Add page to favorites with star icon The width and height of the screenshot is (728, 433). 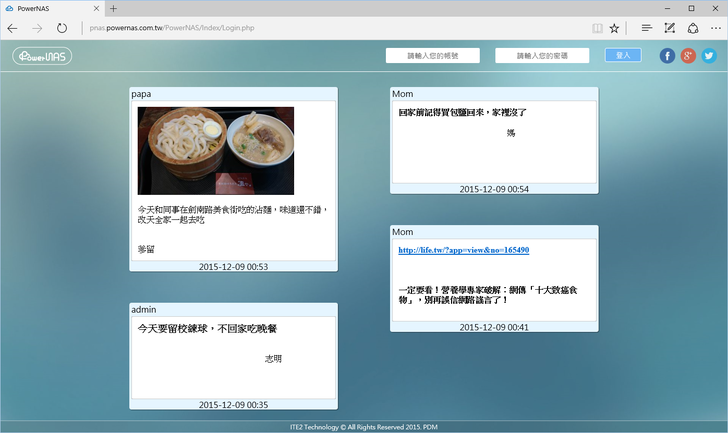tap(614, 28)
